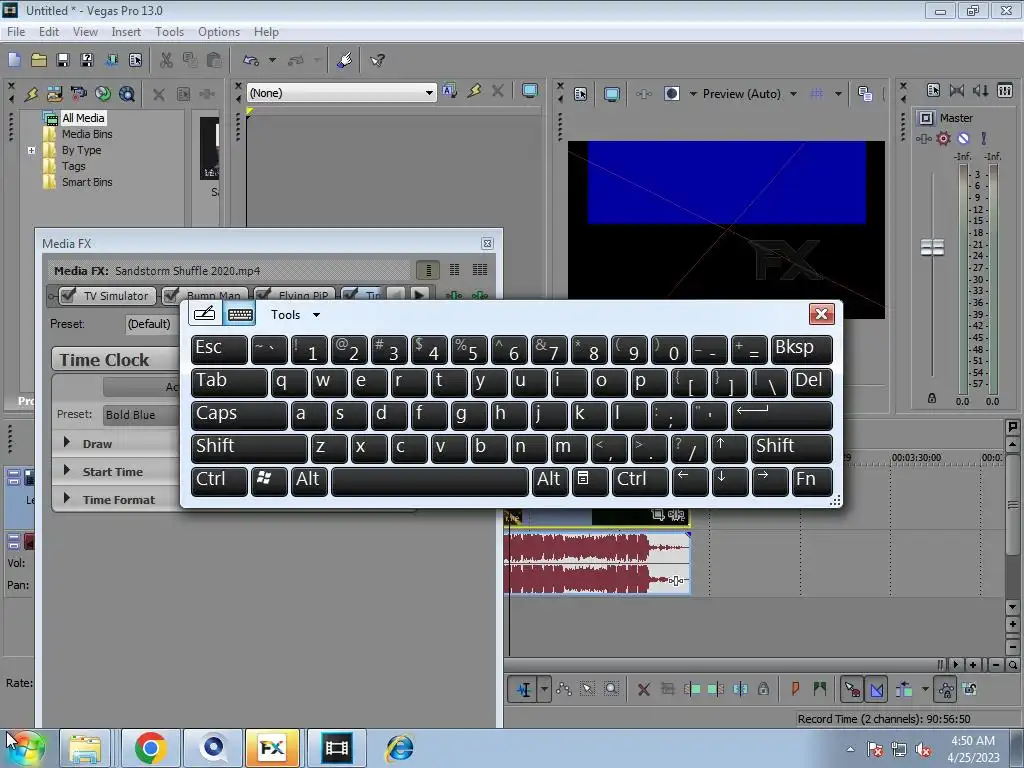Screen dimensions: 1024x768
Task: Expand the Draw section in Time Clock
Action: point(67,442)
